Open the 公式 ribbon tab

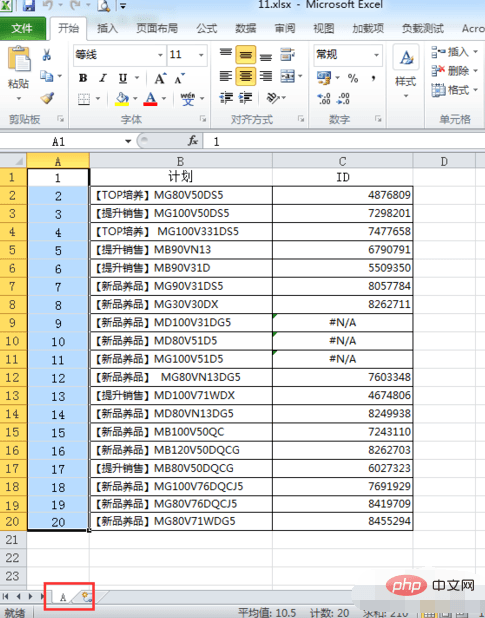206,28
